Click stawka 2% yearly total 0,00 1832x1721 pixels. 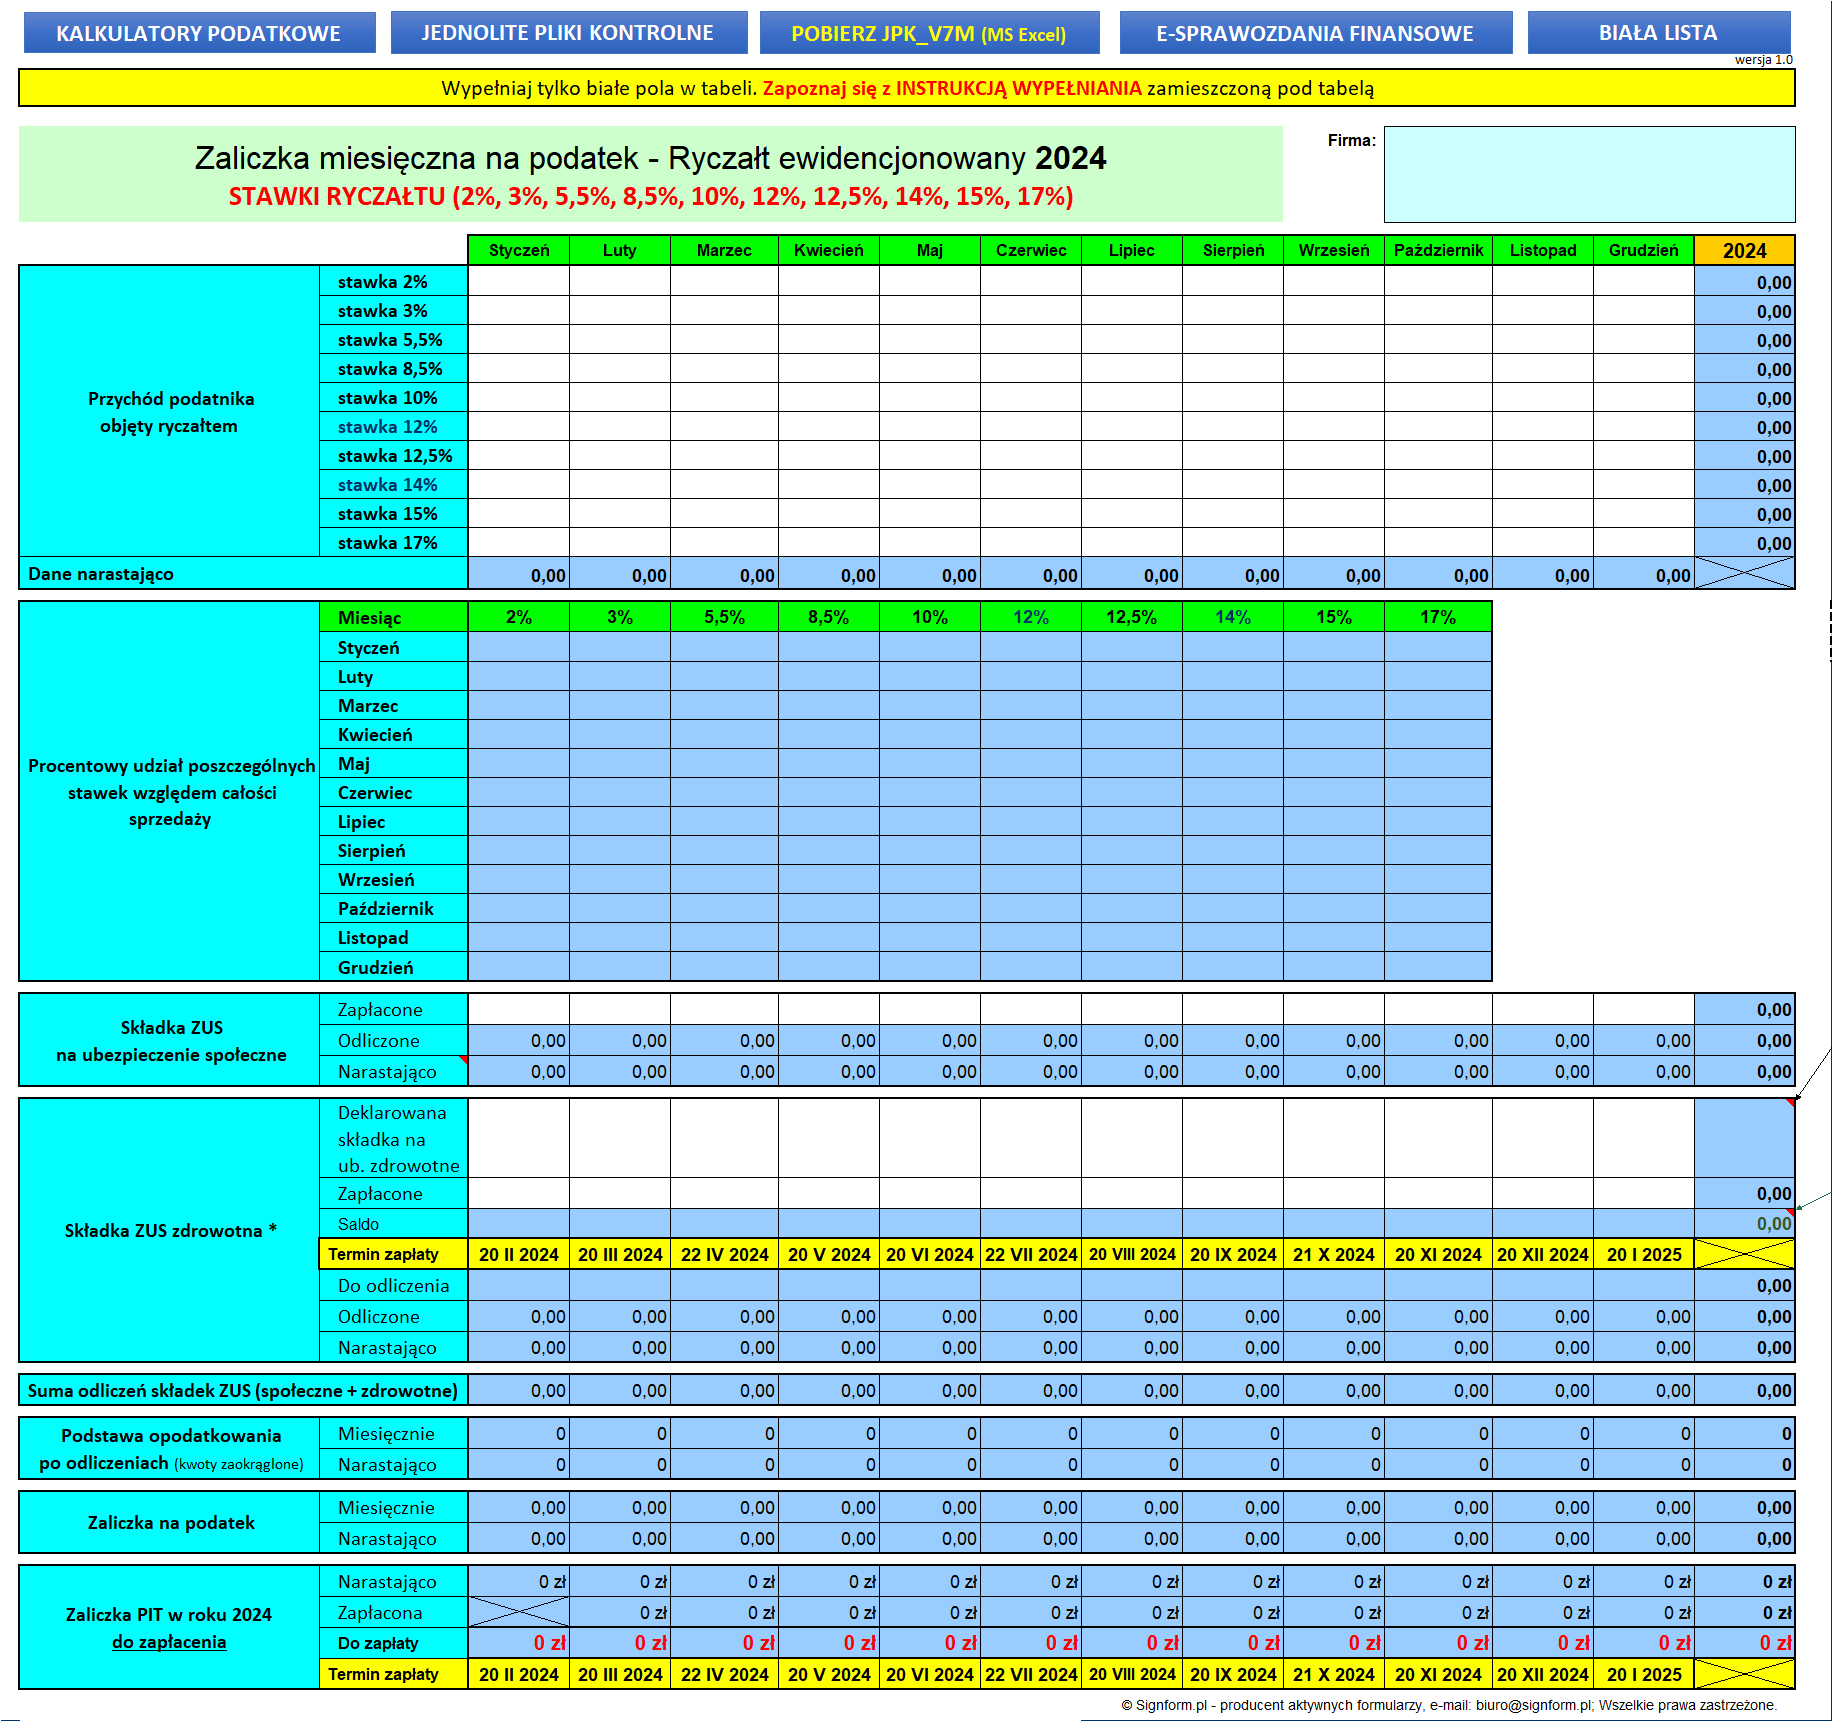click(1745, 282)
